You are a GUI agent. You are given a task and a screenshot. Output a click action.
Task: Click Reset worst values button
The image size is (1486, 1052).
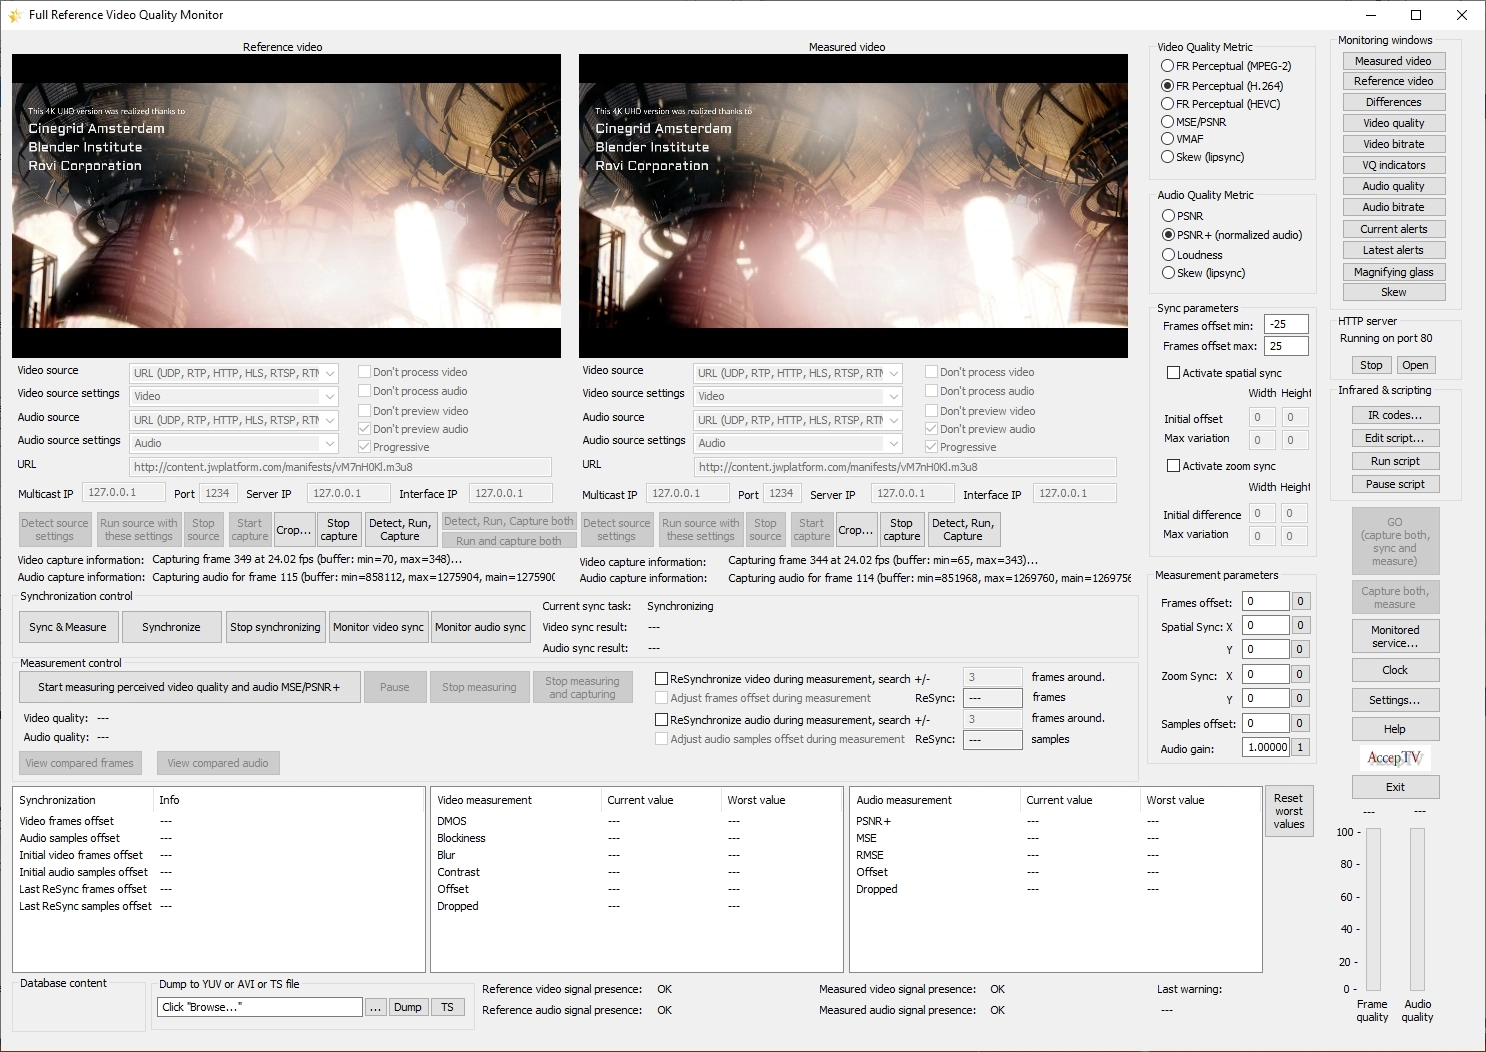pyautogui.click(x=1289, y=811)
